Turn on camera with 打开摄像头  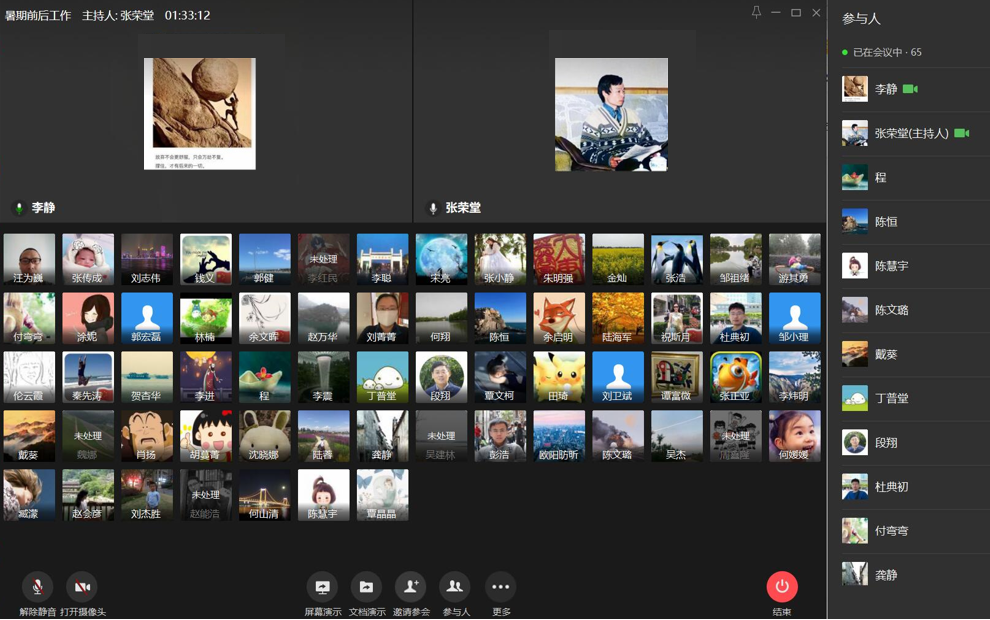82,587
